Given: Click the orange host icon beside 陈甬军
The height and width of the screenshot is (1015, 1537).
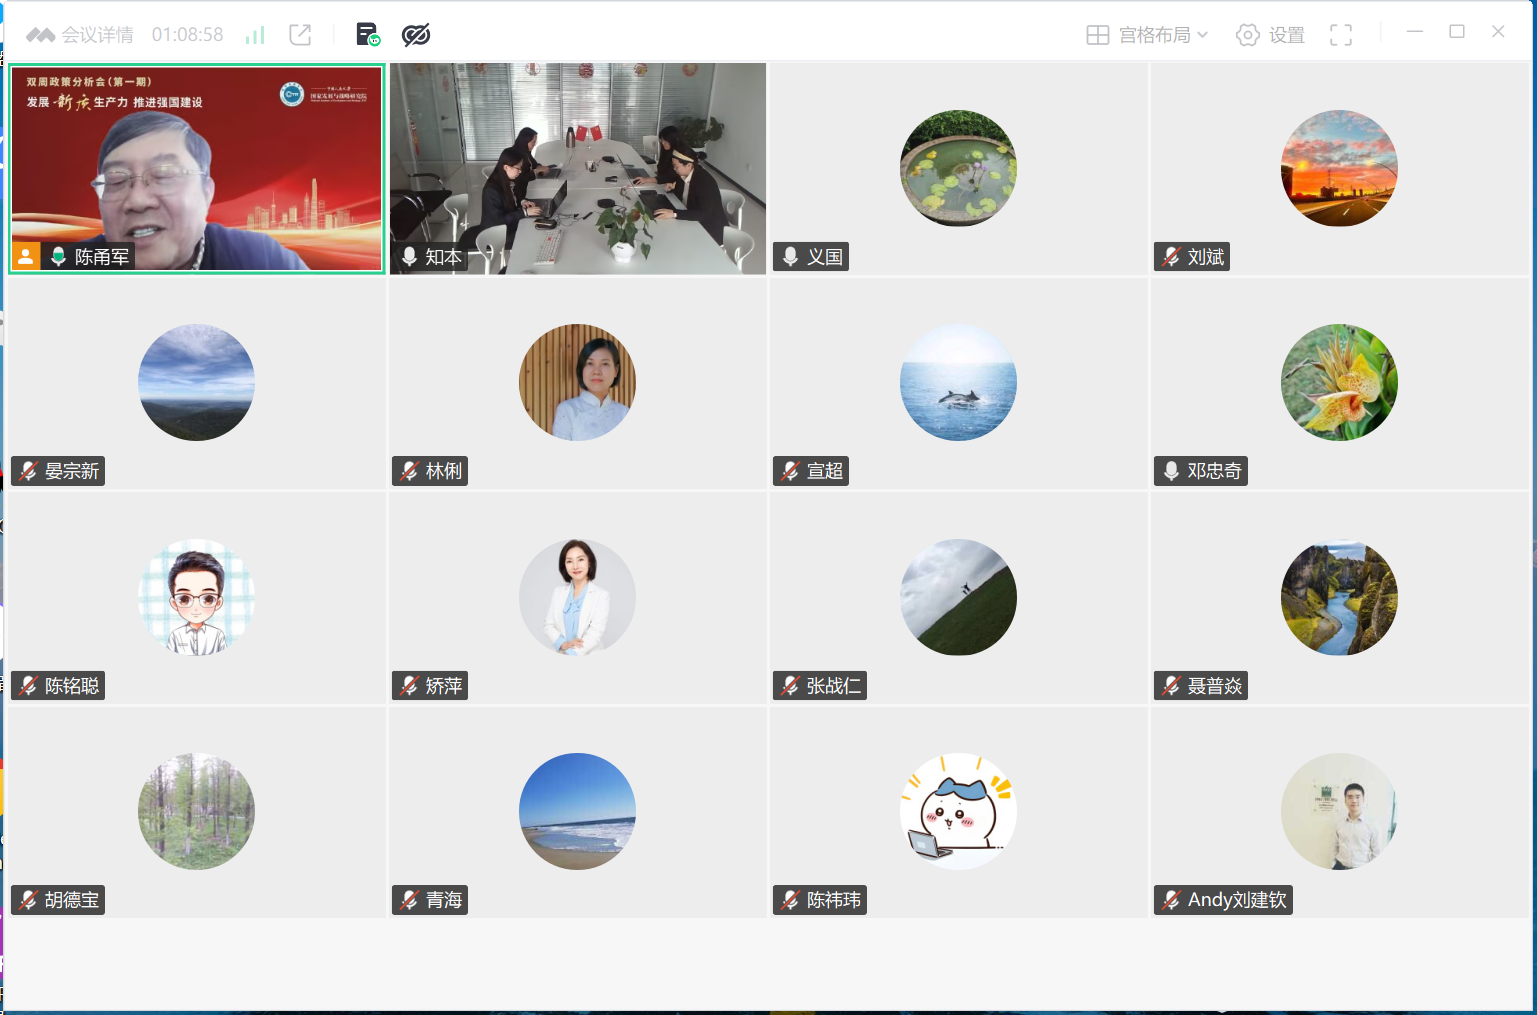Looking at the screenshot, I should tap(26, 257).
